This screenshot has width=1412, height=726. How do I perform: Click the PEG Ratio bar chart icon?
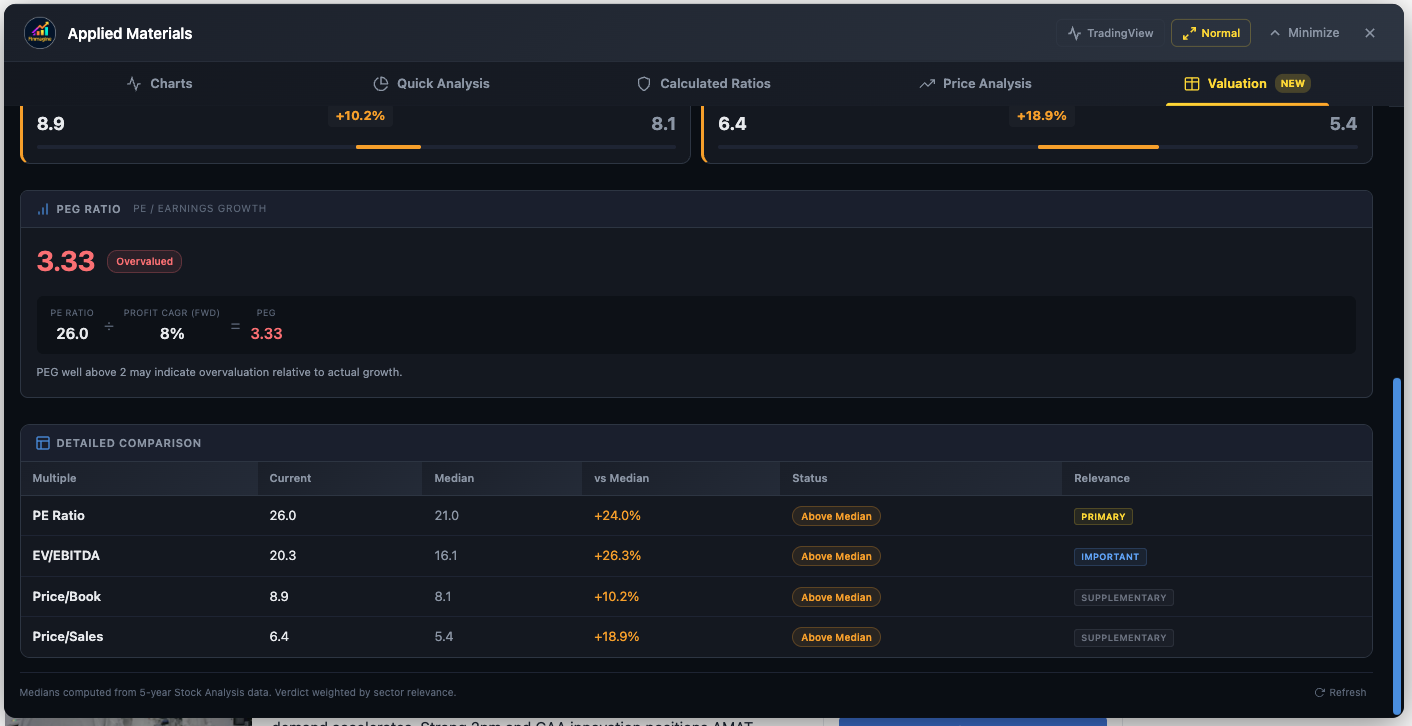pyautogui.click(x=42, y=209)
